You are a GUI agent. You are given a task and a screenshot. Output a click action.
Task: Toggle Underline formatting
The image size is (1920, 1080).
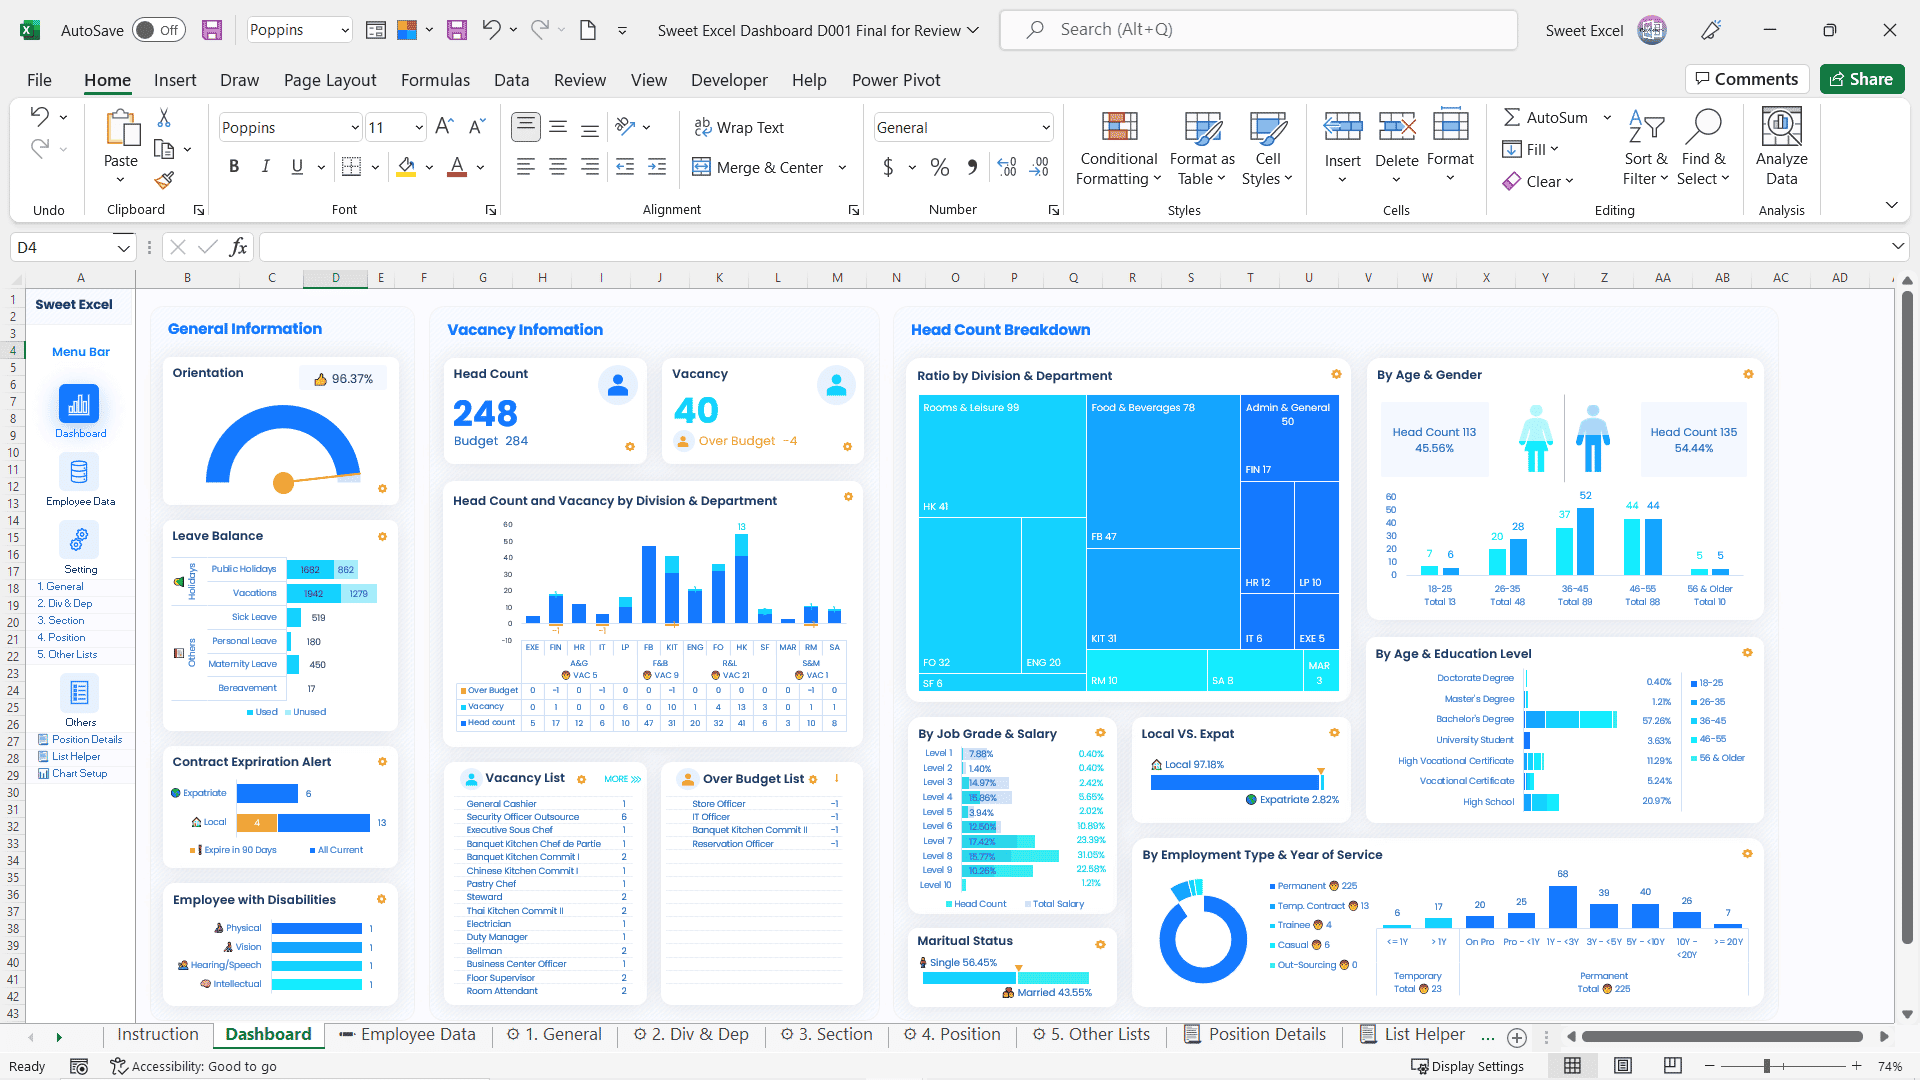click(297, 167)
